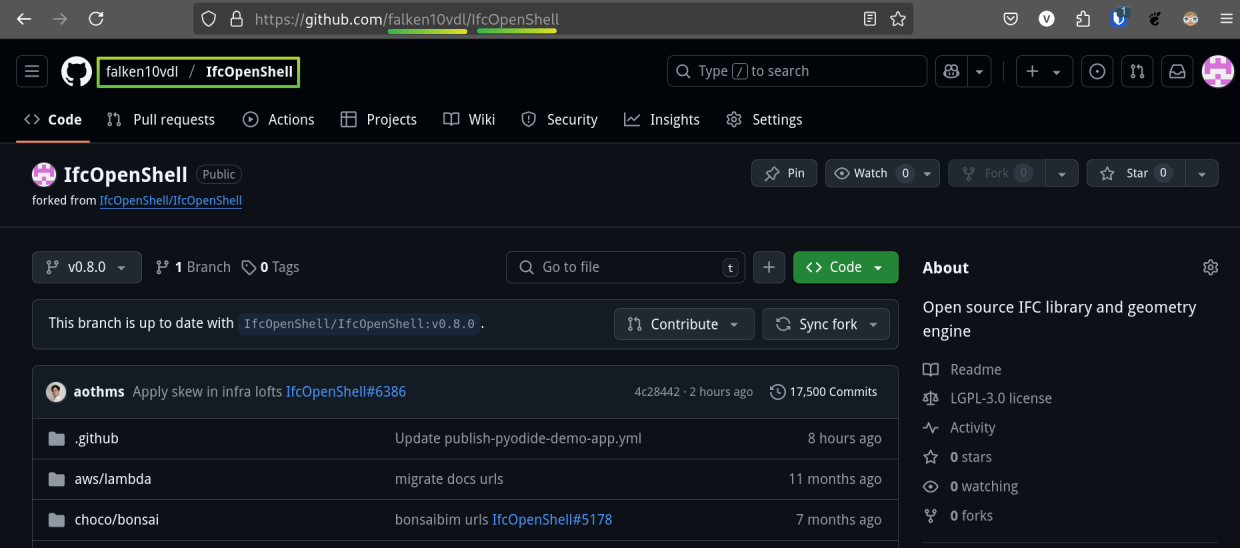Open commit message 'migrate docs urls'
The image size is (1240, 548).
point(449,479)
